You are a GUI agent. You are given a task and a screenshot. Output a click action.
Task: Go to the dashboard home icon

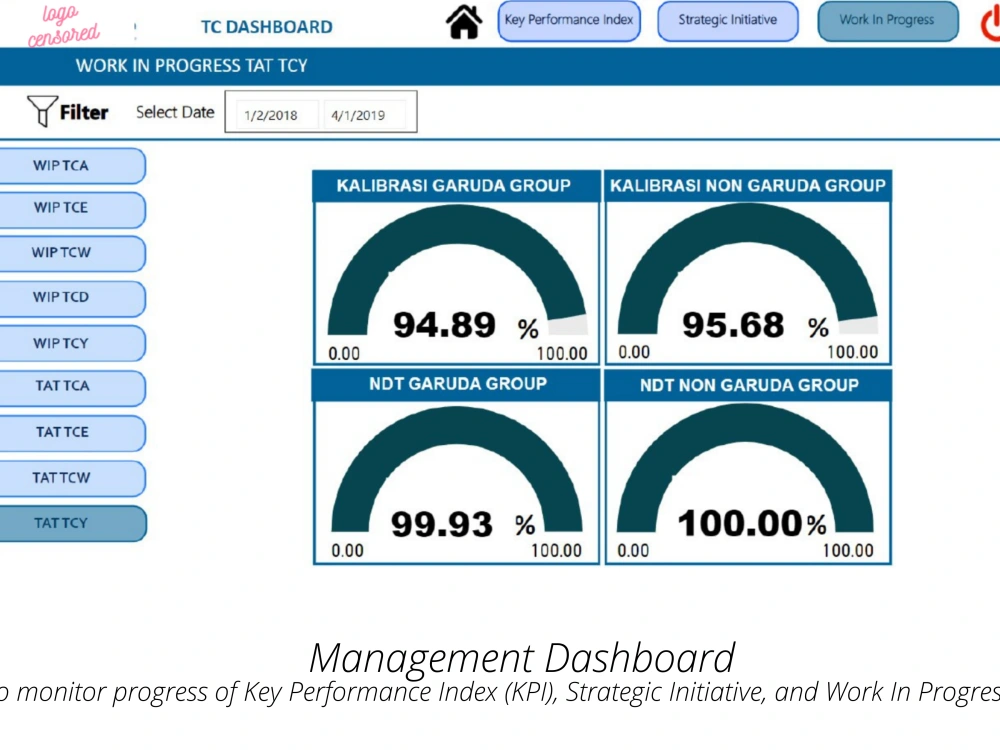464,22
